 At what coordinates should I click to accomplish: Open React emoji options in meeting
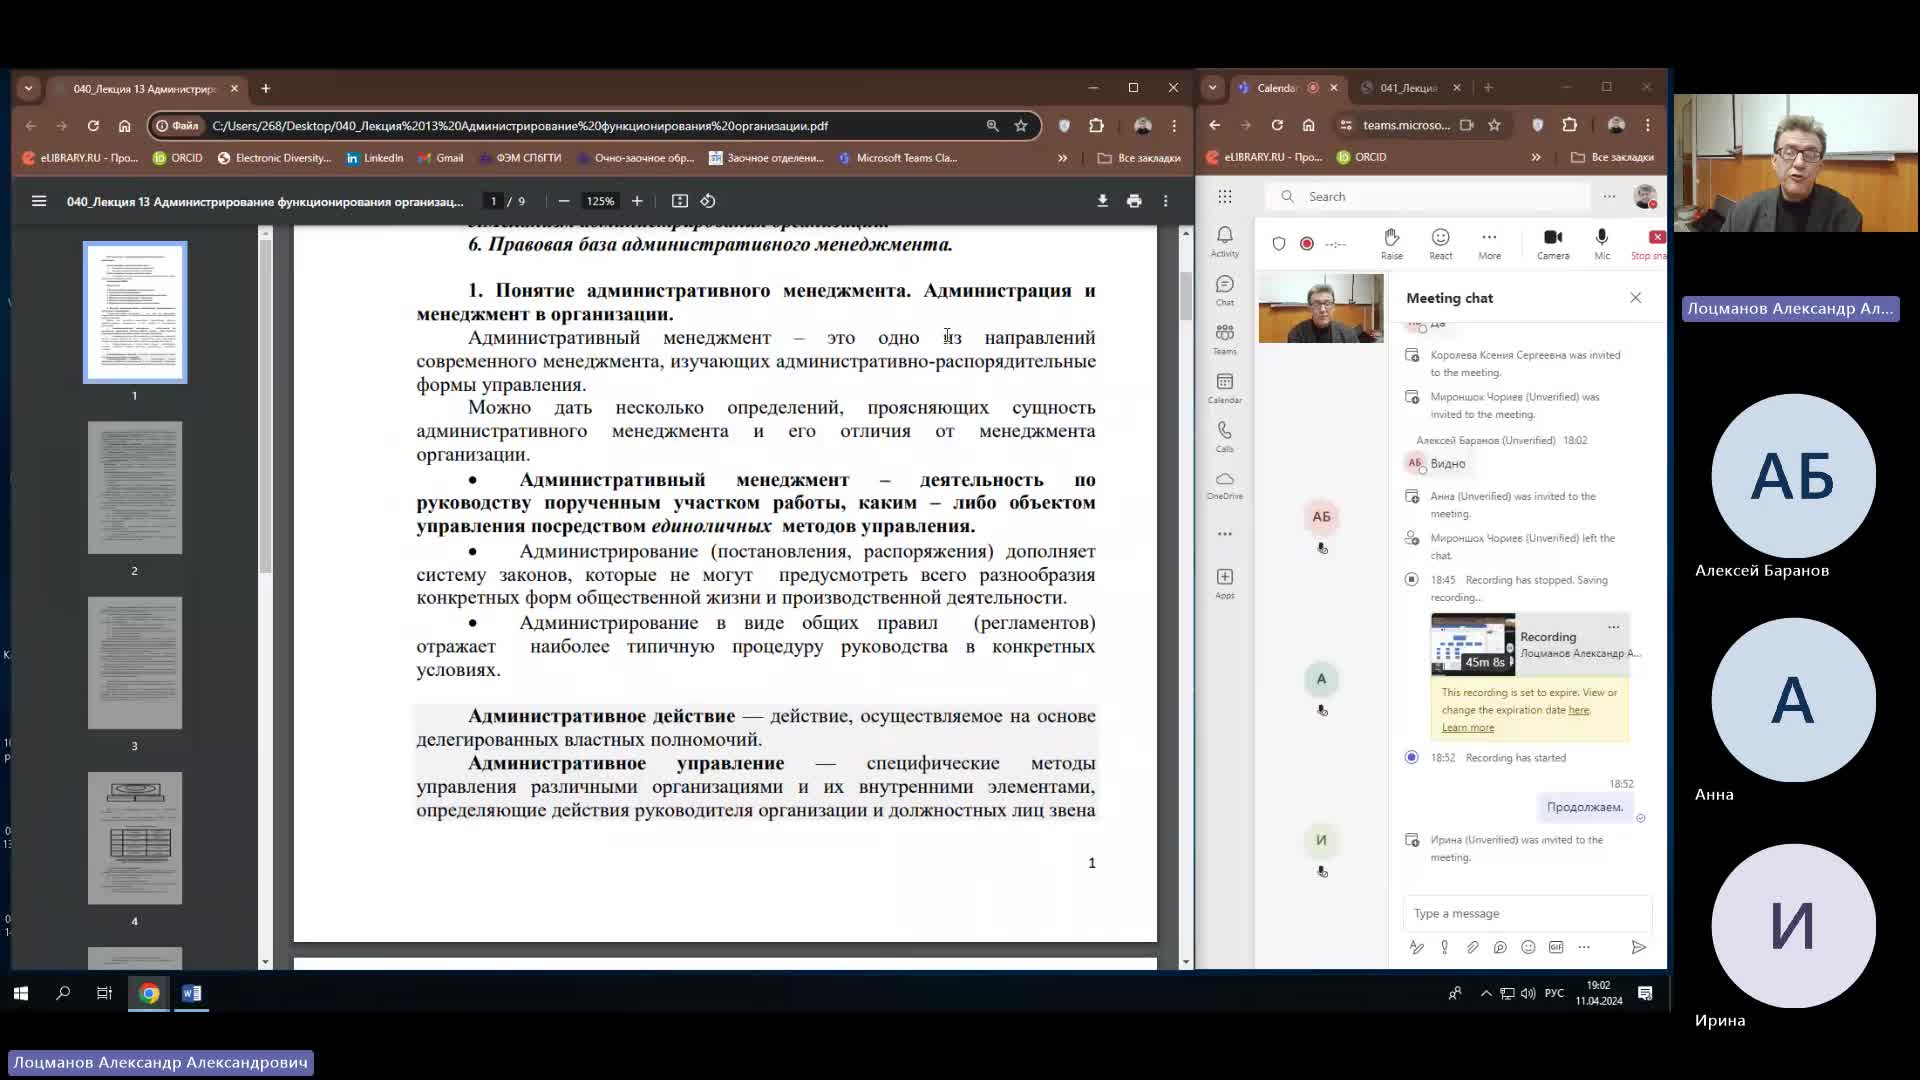pos(1441,243)
